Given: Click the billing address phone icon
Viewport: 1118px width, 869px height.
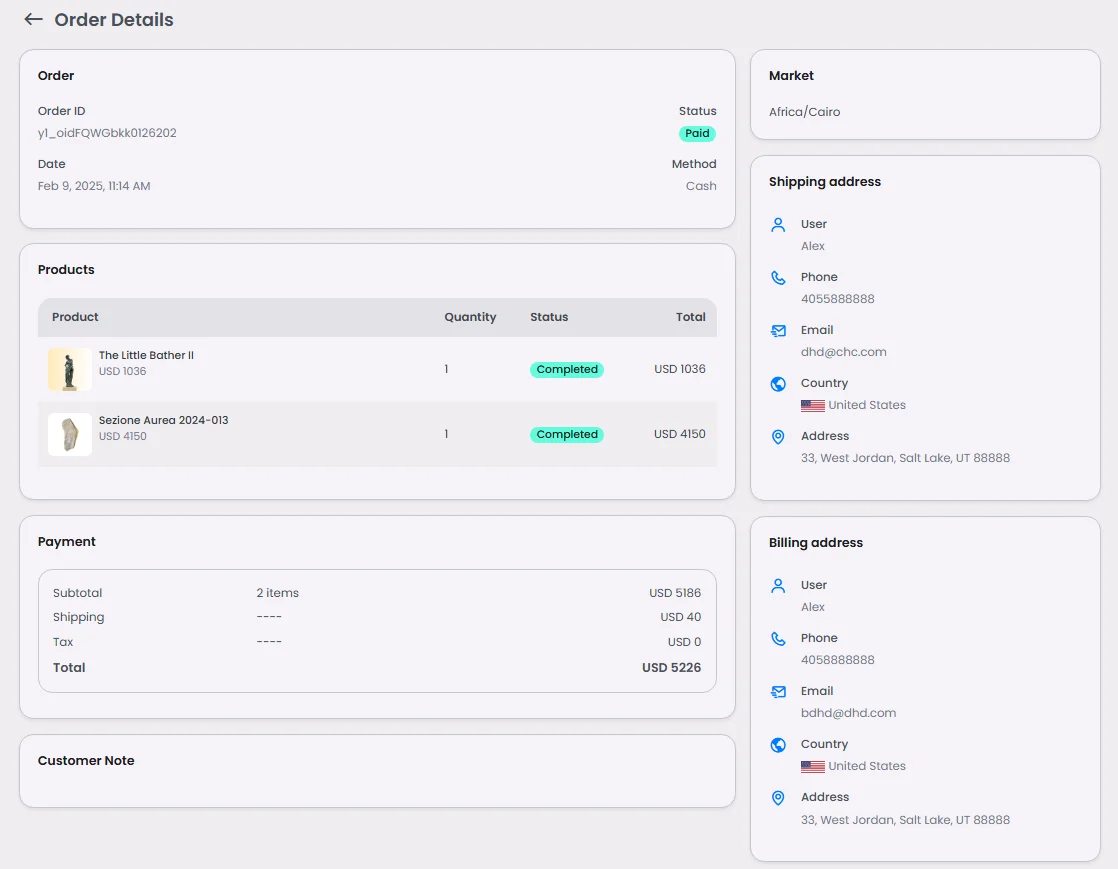Looking at the screenshot, I should [x=778, y=639].
